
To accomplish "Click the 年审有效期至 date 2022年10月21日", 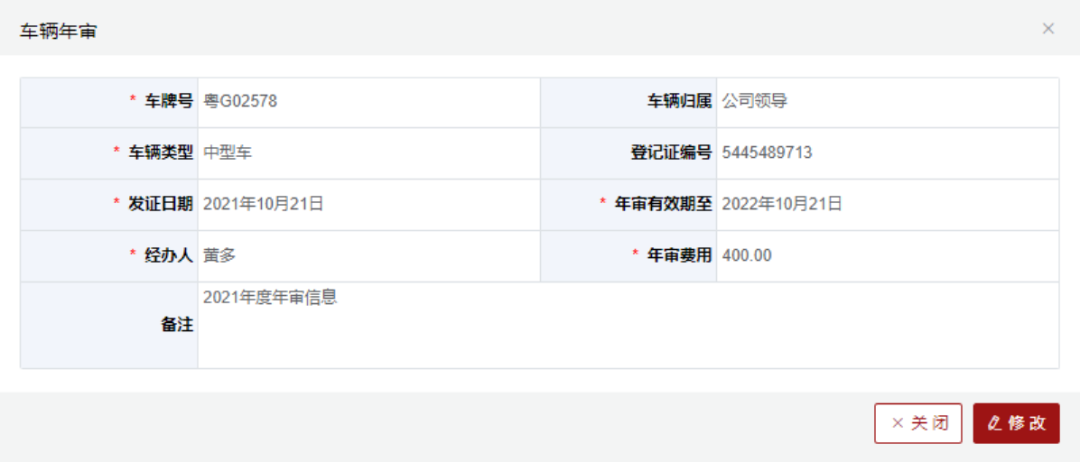I will coord(782,204).
